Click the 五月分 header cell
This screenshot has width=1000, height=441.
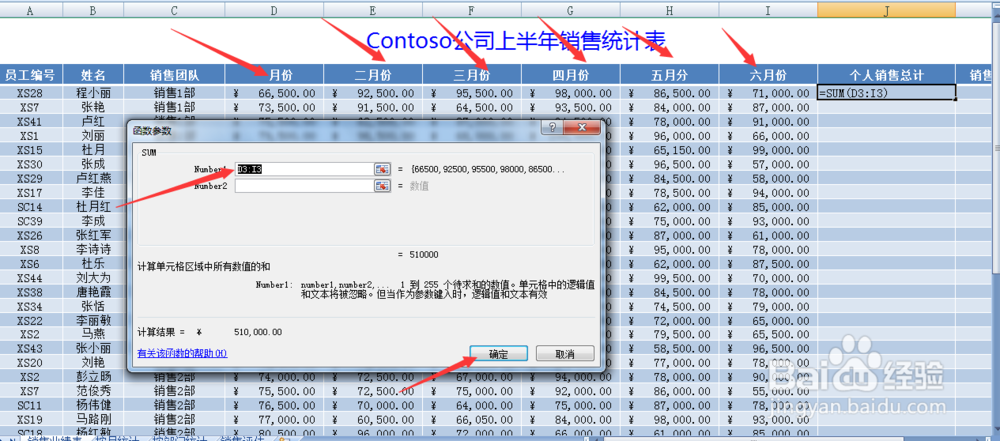(x=669, y=75)
